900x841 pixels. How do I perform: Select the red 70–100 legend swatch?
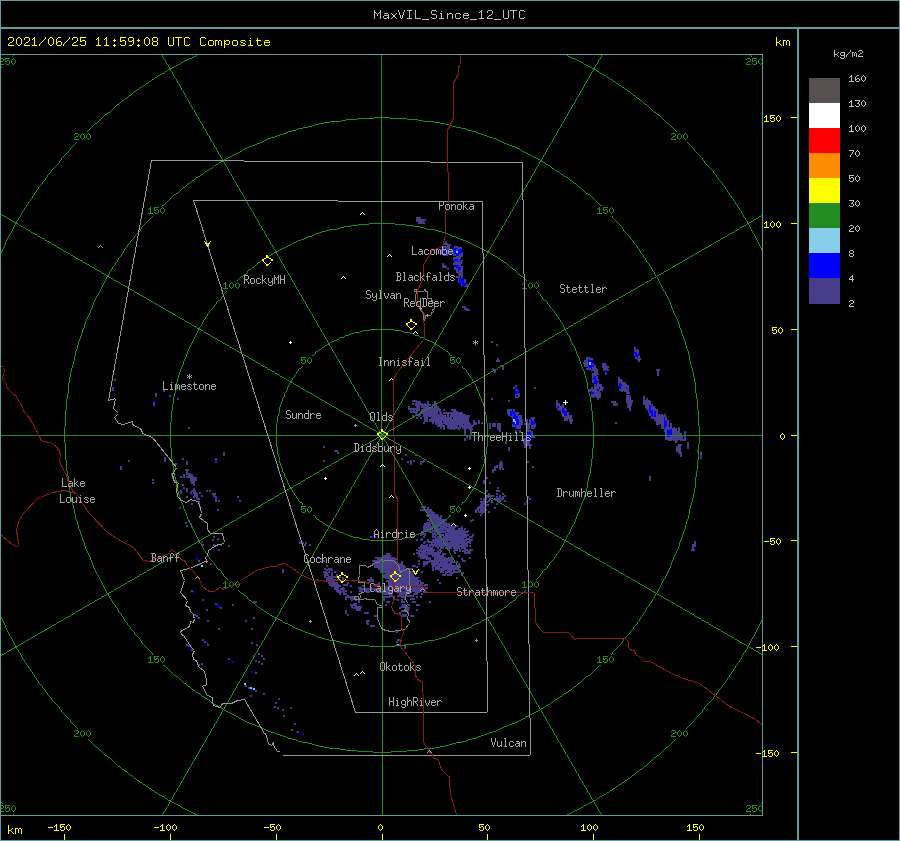coord(824,141)
